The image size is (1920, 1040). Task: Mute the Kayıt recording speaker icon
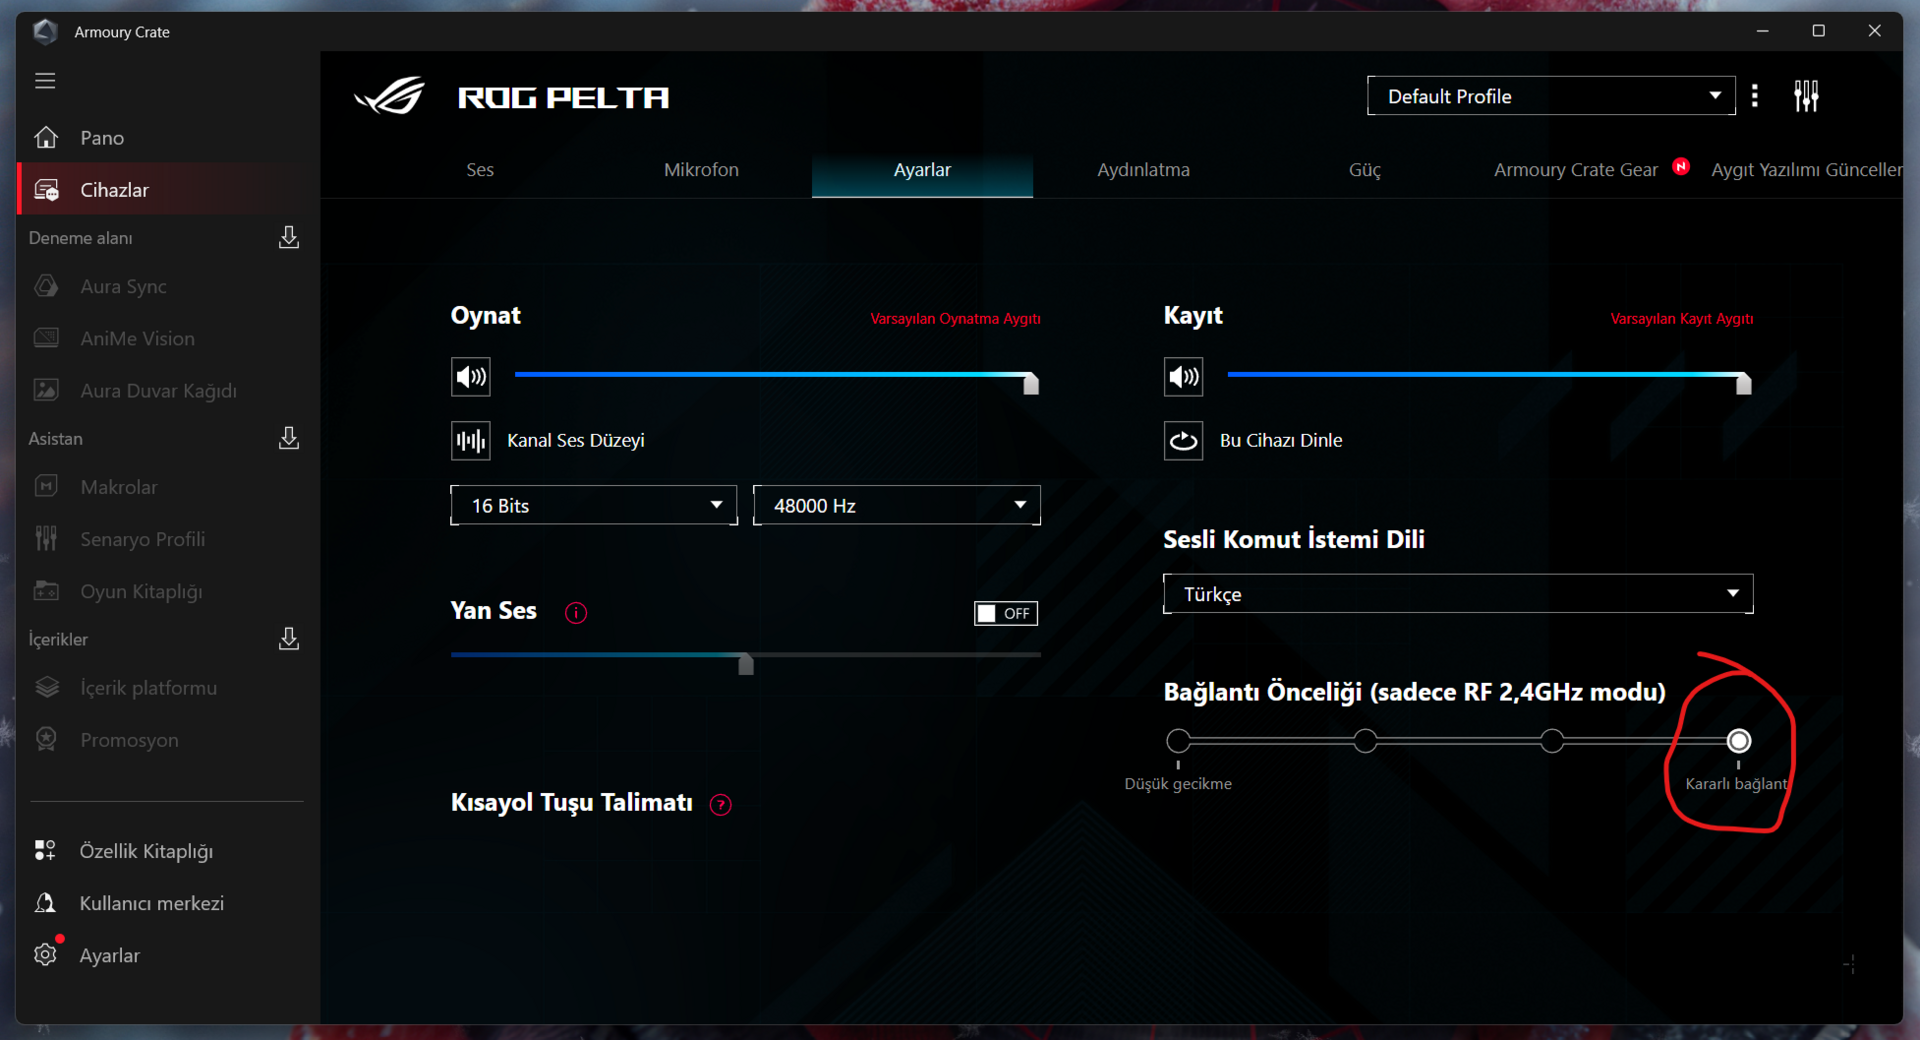[x=1184, y=377]
